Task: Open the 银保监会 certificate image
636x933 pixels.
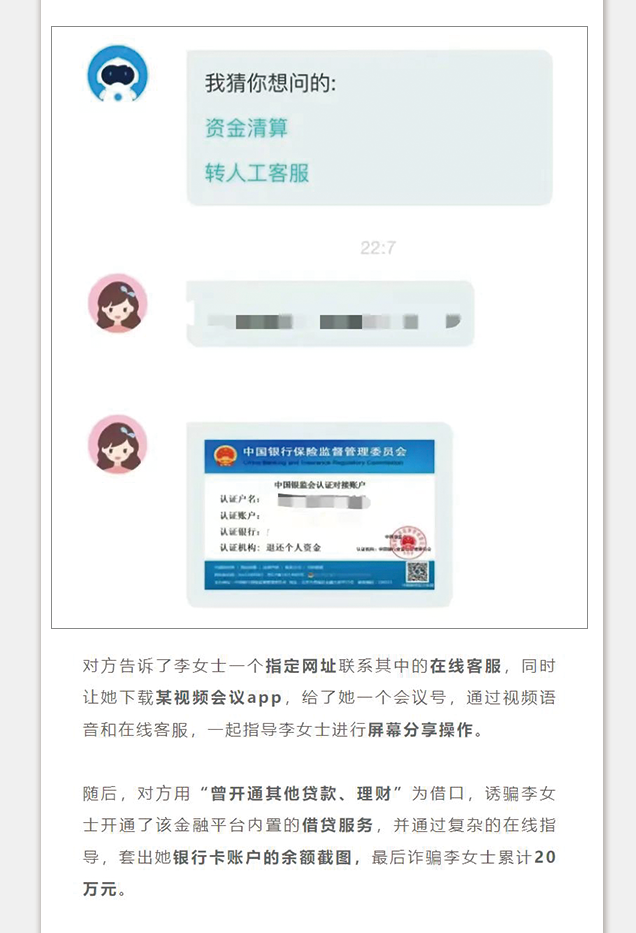Action: coord(319,515)
